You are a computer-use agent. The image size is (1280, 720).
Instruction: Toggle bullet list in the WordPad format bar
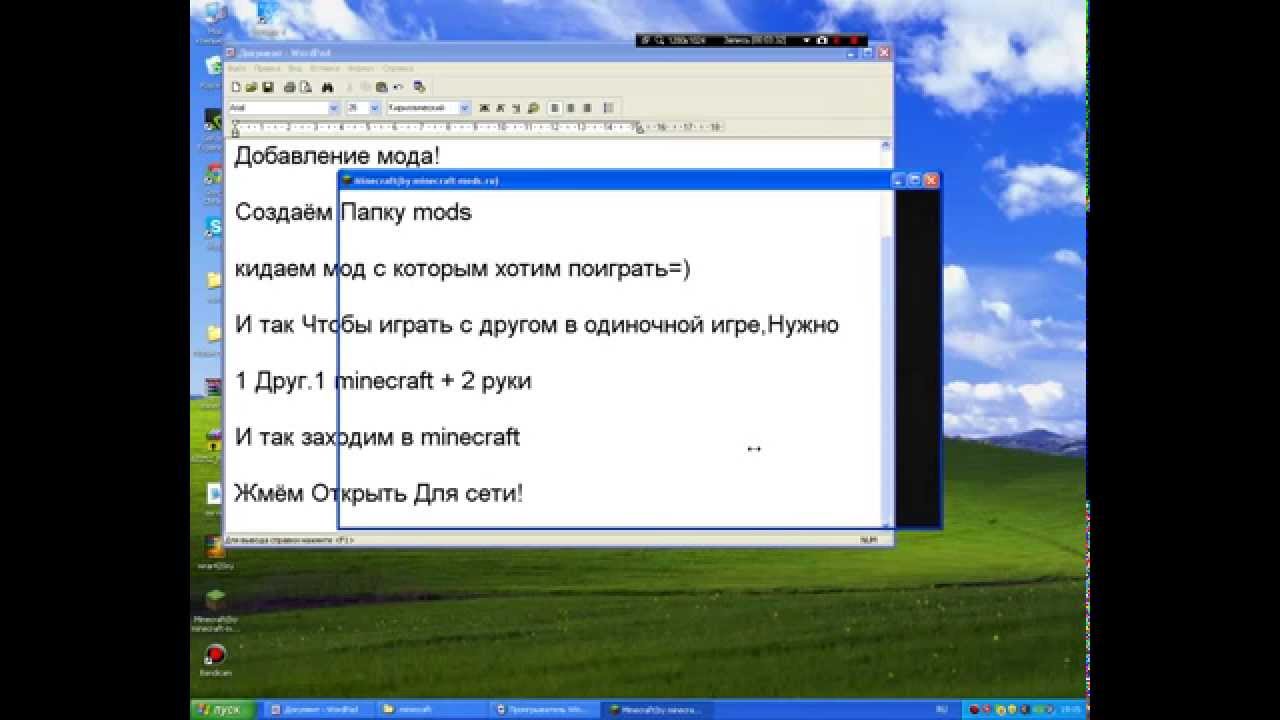(609, 108)
